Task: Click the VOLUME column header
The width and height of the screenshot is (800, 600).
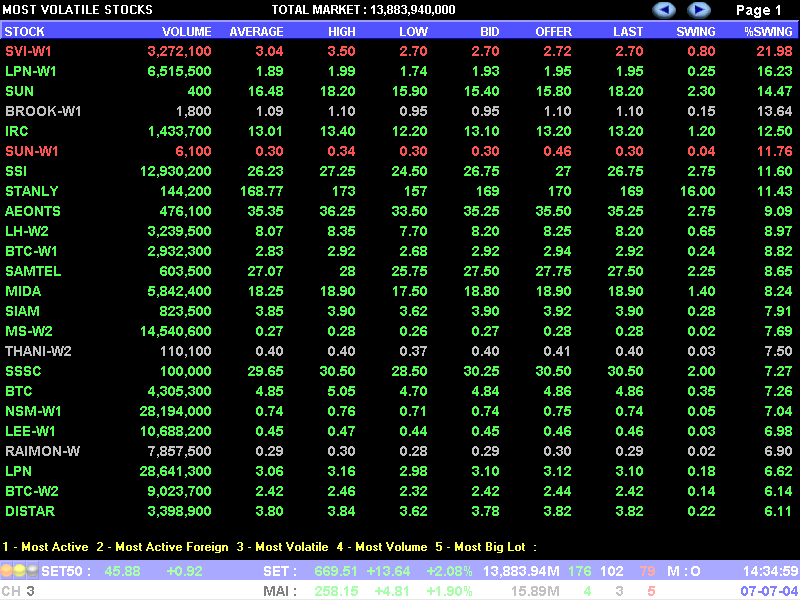Action: coord(187,32)
